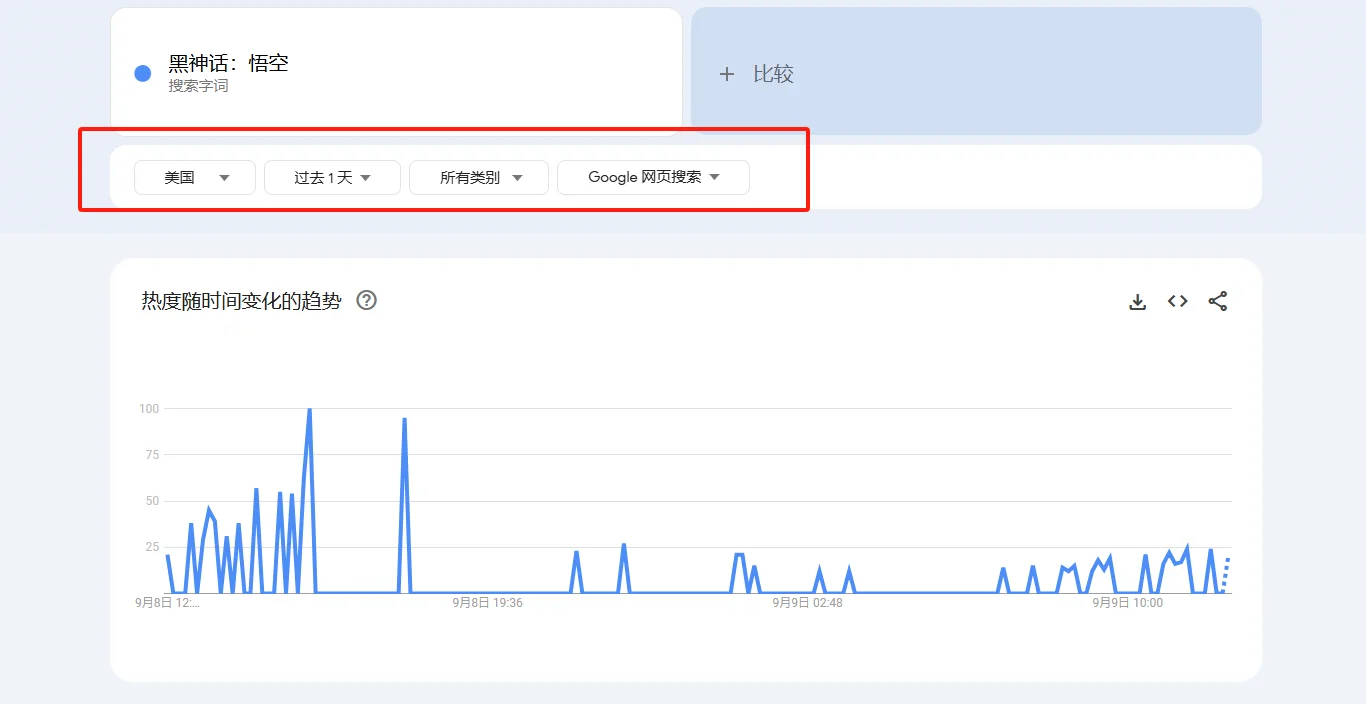1366x704 pixels.
Task: Download the trend chart as CSV
Action: (1137, 301)
